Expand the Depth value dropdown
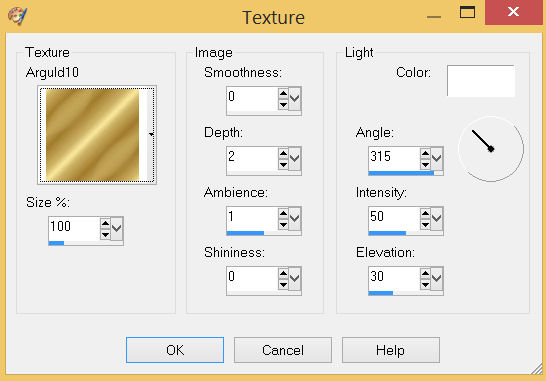The image size is (546, 381). click(x=295, y=159)
